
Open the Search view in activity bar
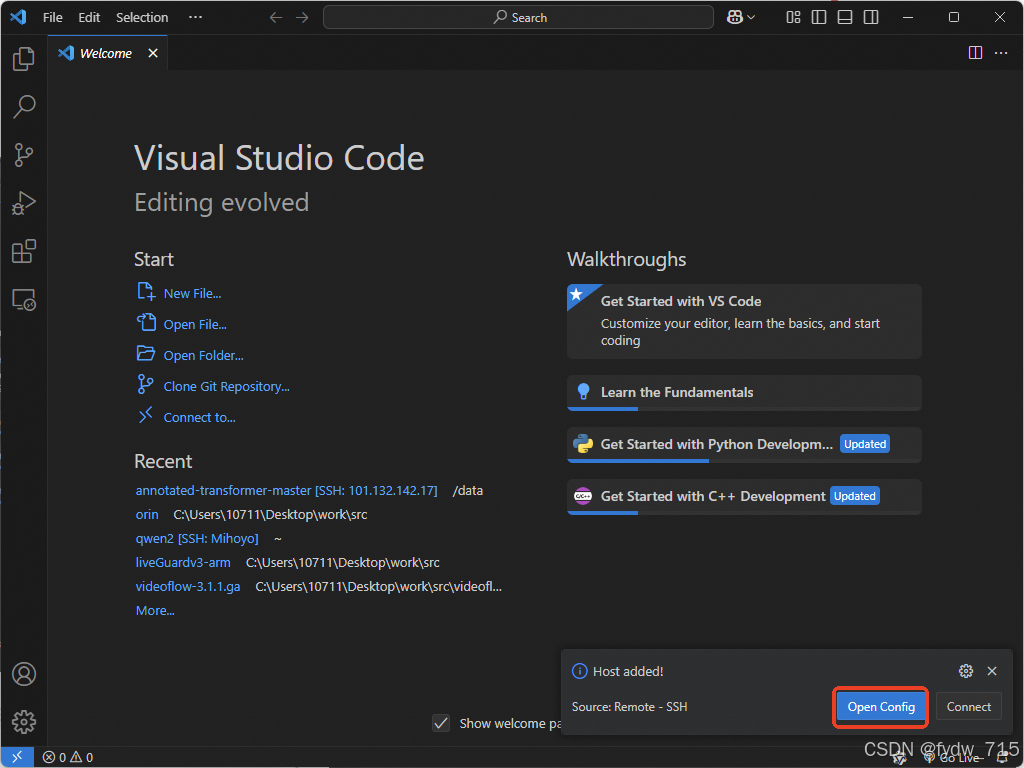tap(24, 106)
